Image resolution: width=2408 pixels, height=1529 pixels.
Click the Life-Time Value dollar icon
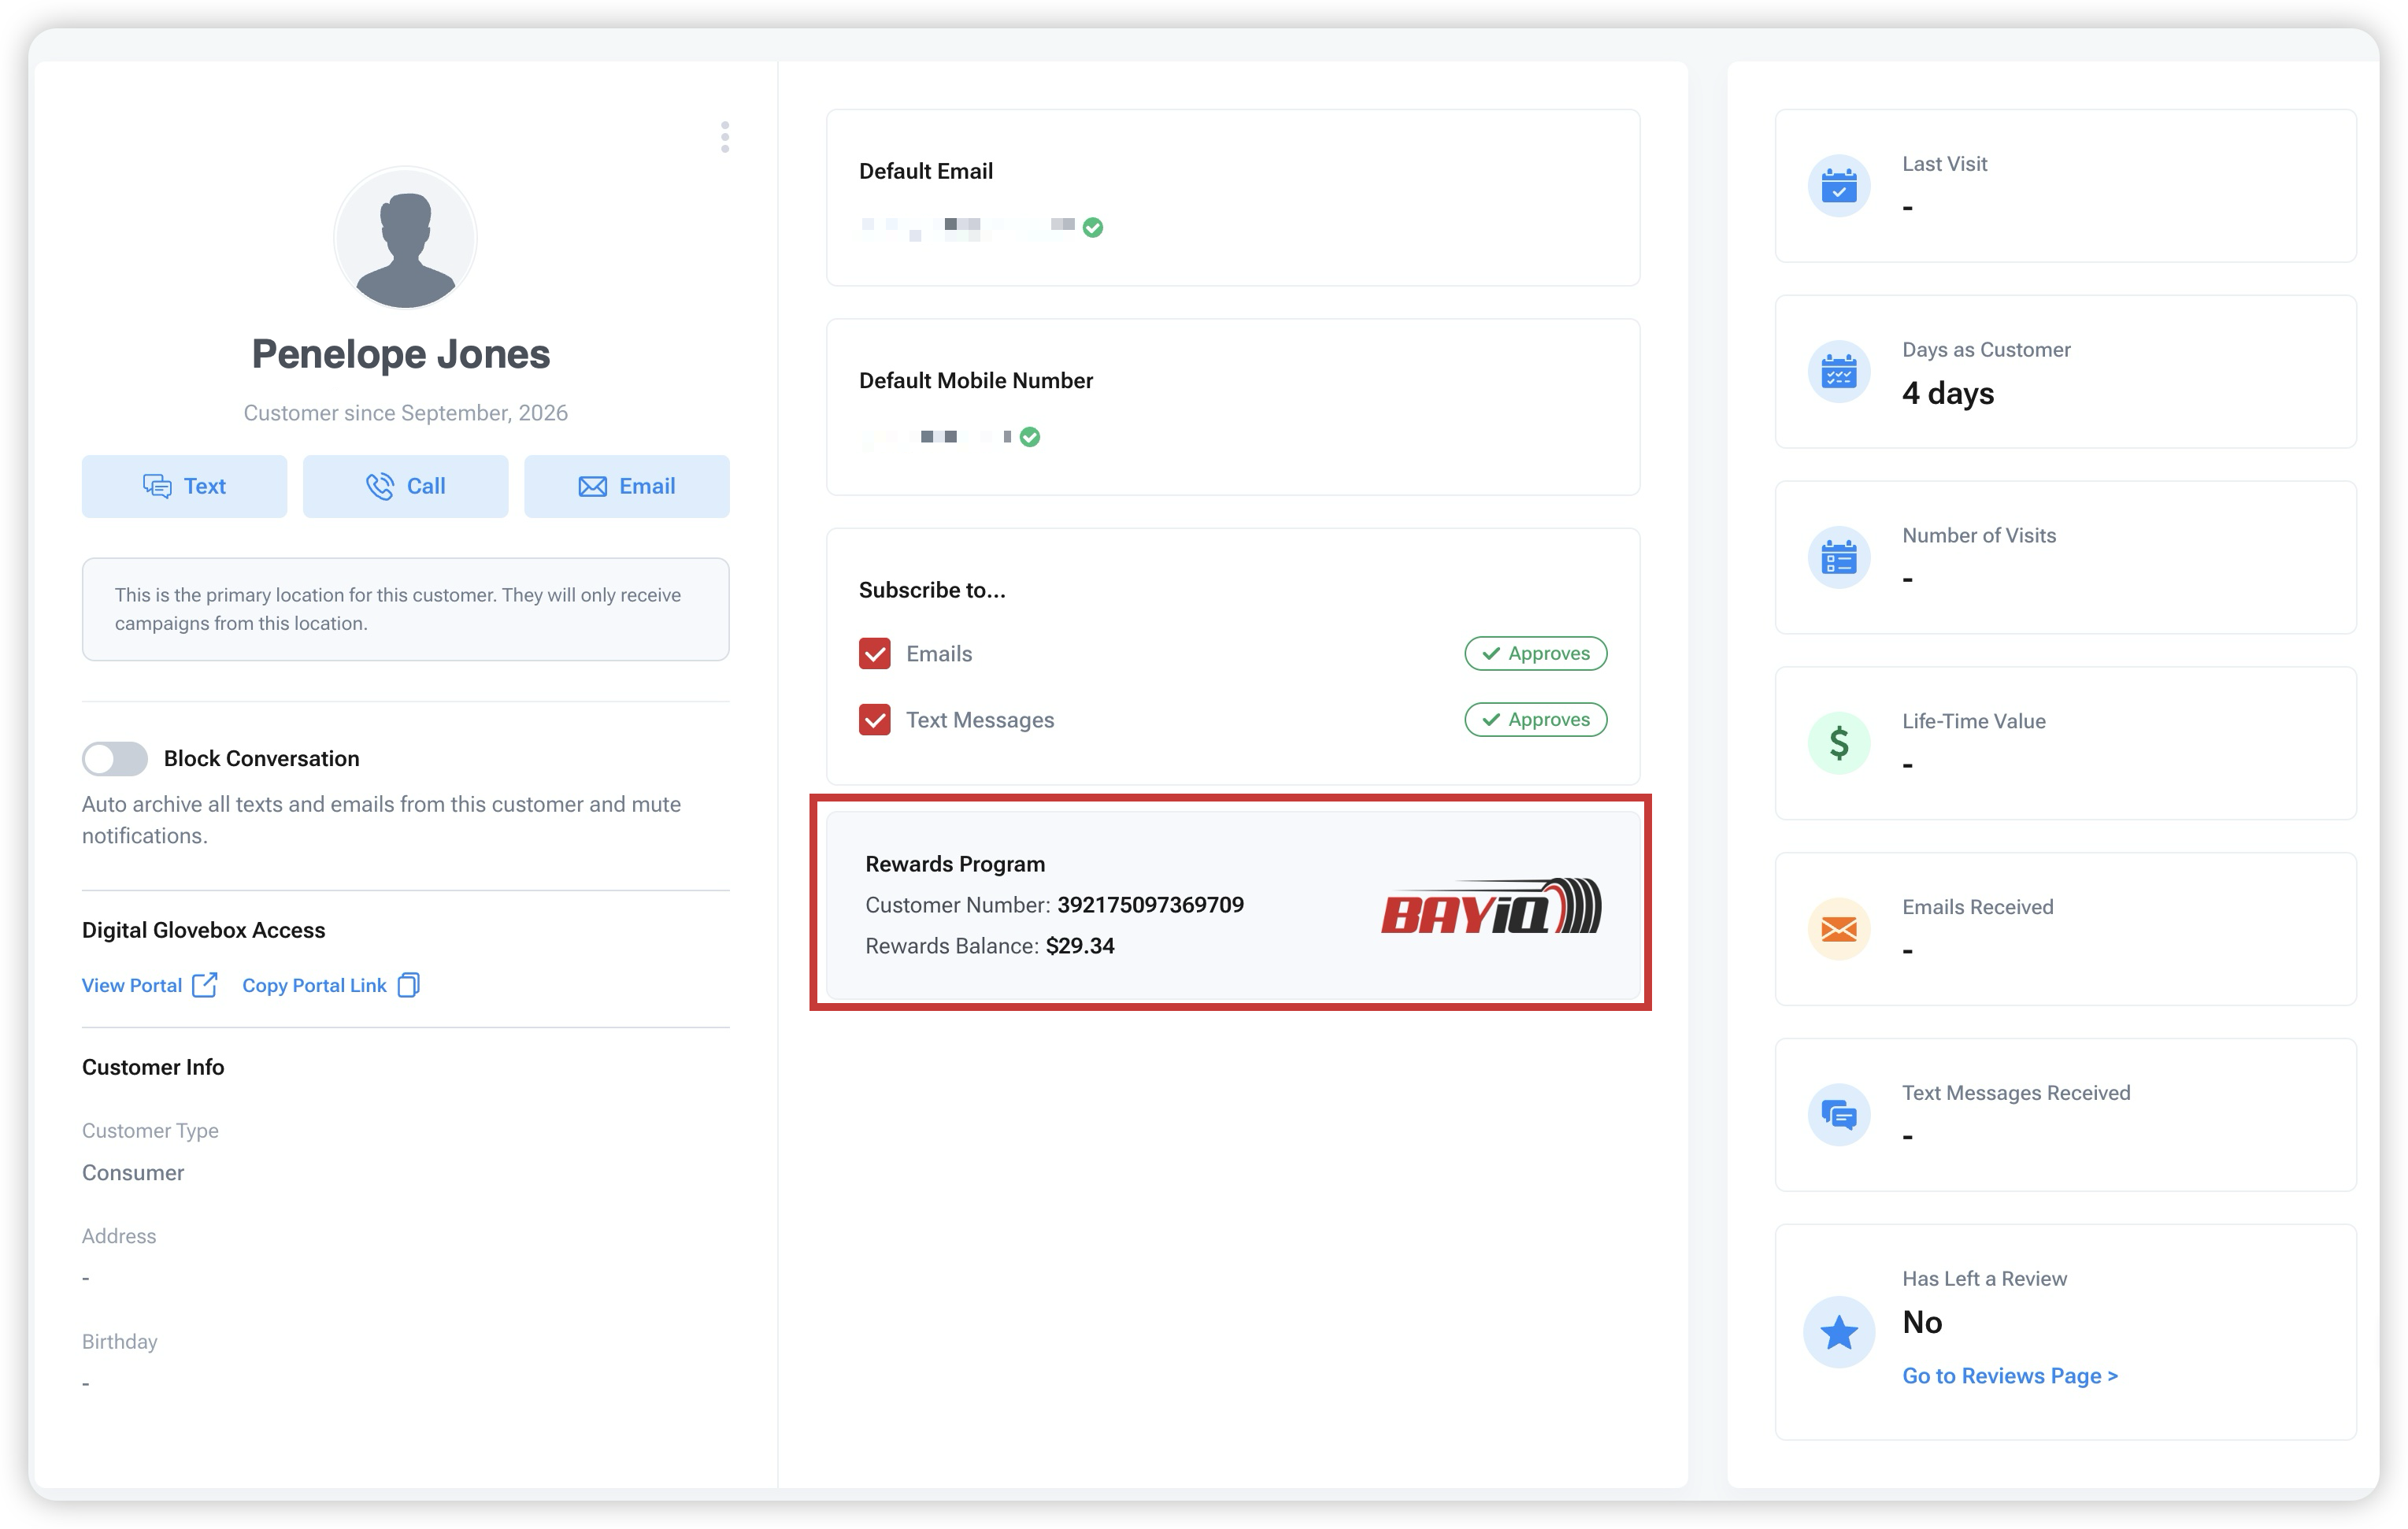click(1838, 743)
